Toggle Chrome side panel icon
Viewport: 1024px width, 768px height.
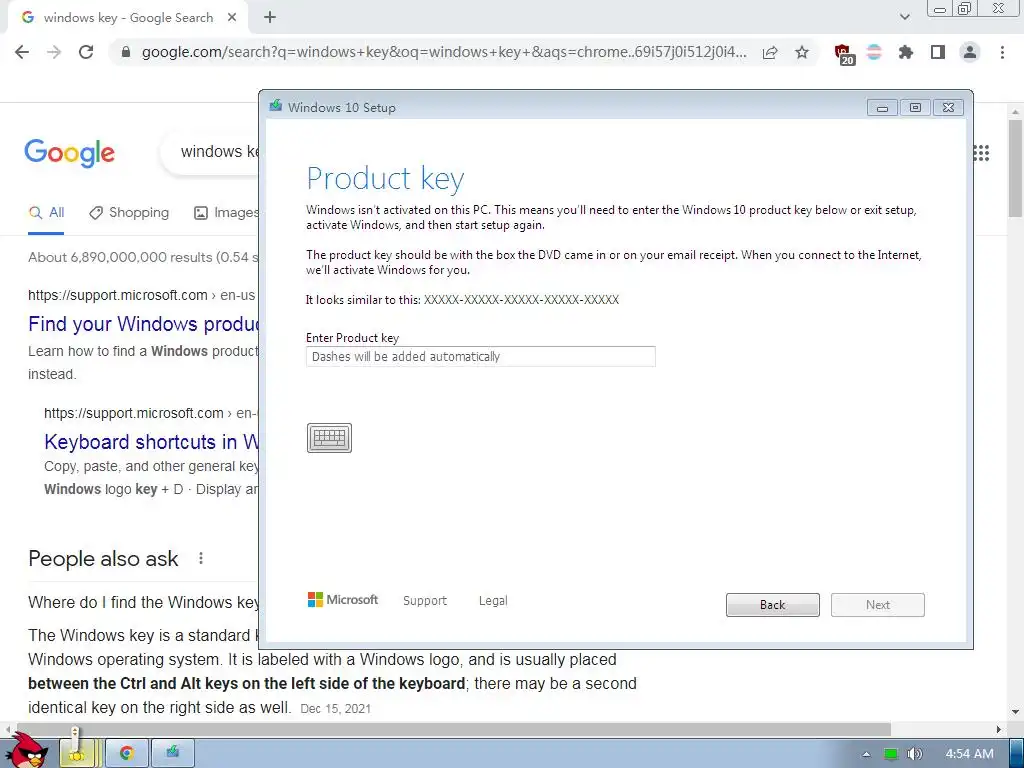pos(938,52)
